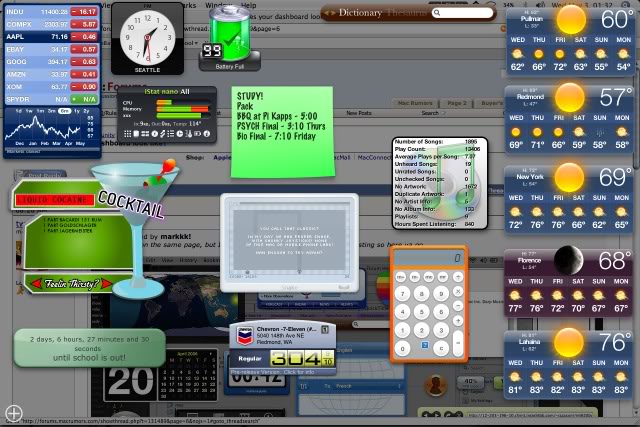
Task: Click the green STUDY sticky note
Action: click(282, 131)
